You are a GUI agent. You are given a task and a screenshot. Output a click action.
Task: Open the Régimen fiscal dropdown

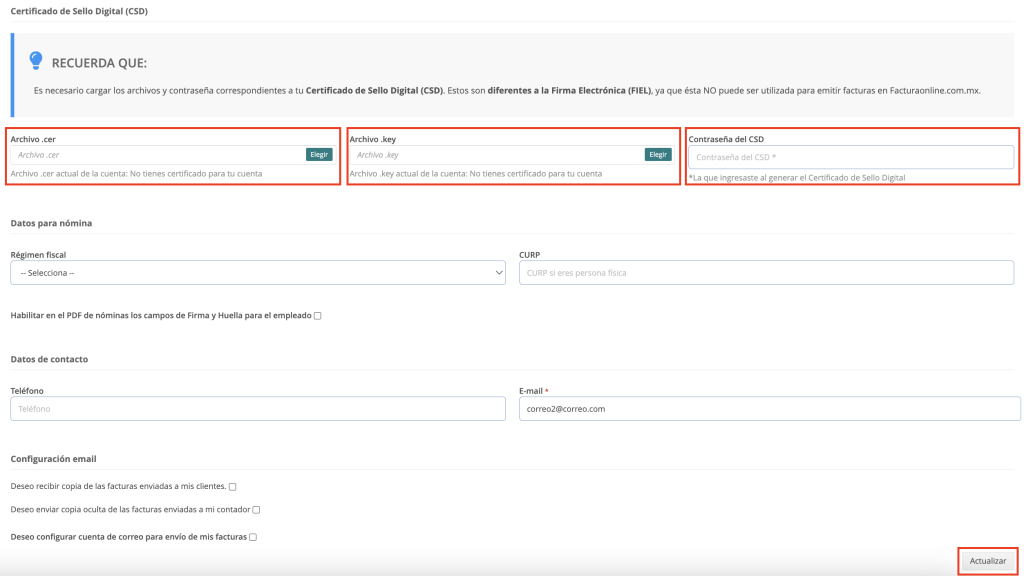(x=258, y=273)
